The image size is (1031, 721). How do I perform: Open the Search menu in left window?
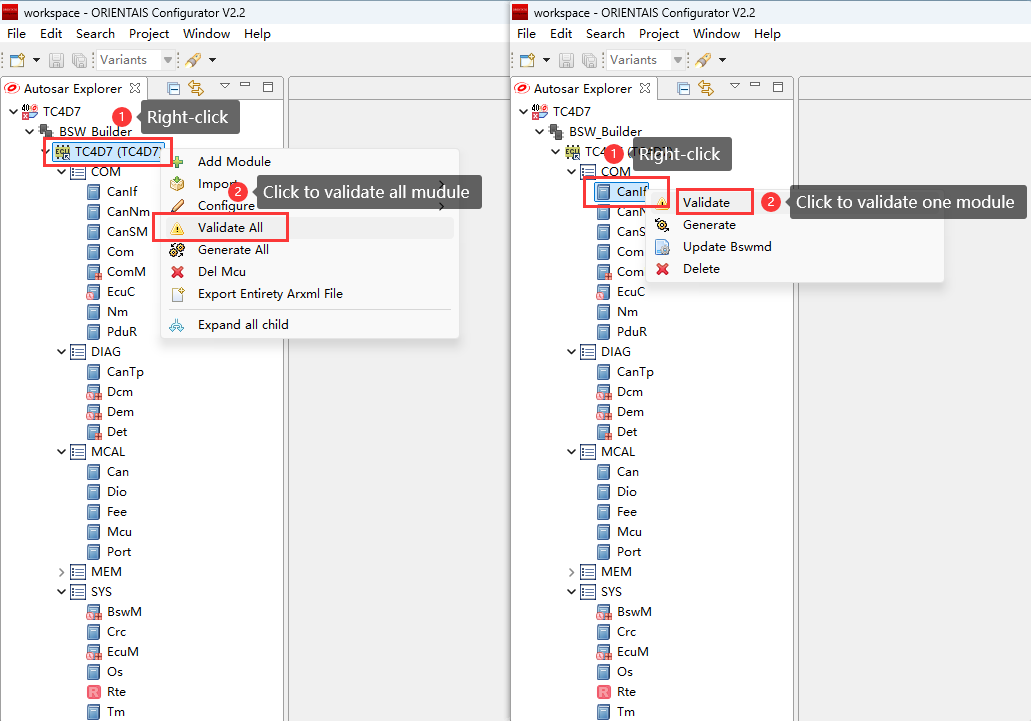[95, 33]
